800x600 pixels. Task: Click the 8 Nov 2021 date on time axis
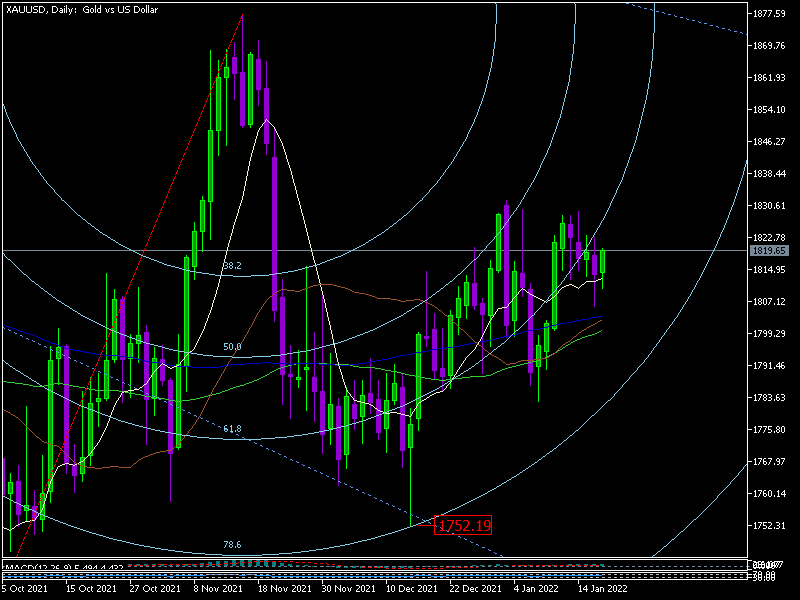[x=219, y=589]
